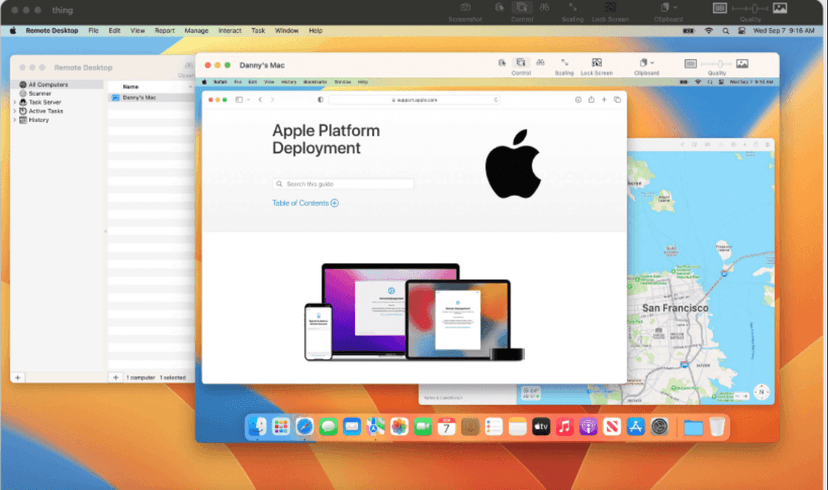
Task: Expand History in the sidebar
Action: [x=15, y=120]
